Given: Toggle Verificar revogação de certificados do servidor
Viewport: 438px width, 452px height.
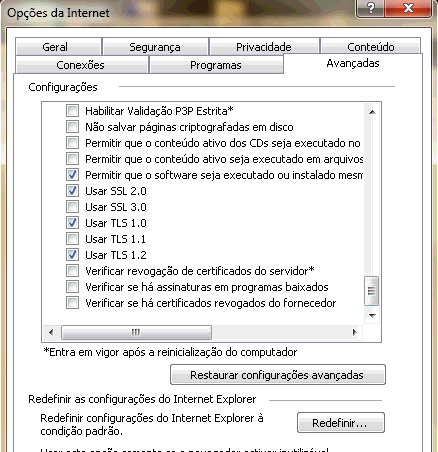Looking at the screenshot, I should [x=72, y=271].
